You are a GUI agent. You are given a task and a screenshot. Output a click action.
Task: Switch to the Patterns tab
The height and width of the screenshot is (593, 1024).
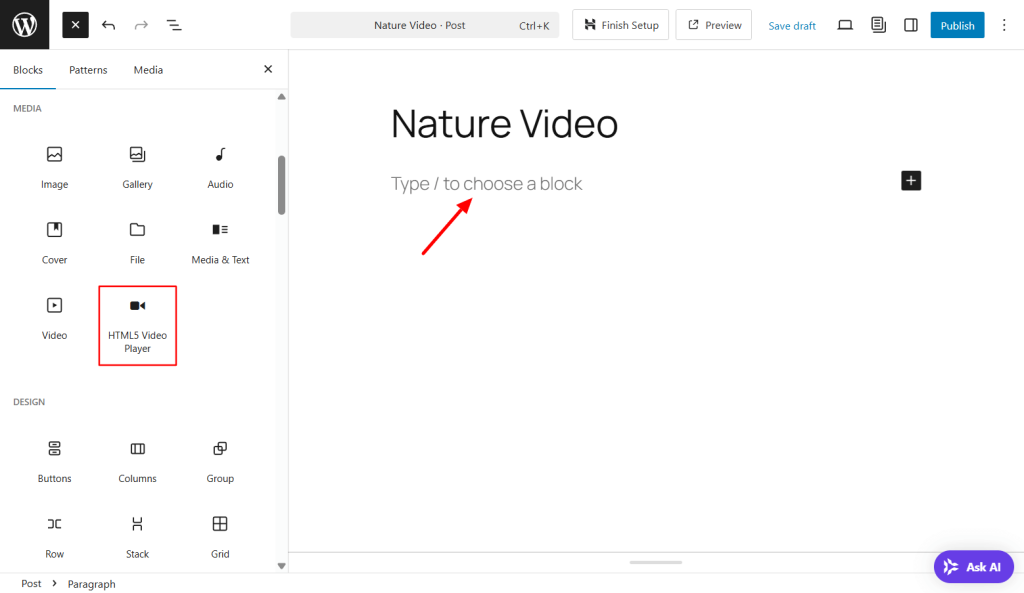[x=88, y=69]
